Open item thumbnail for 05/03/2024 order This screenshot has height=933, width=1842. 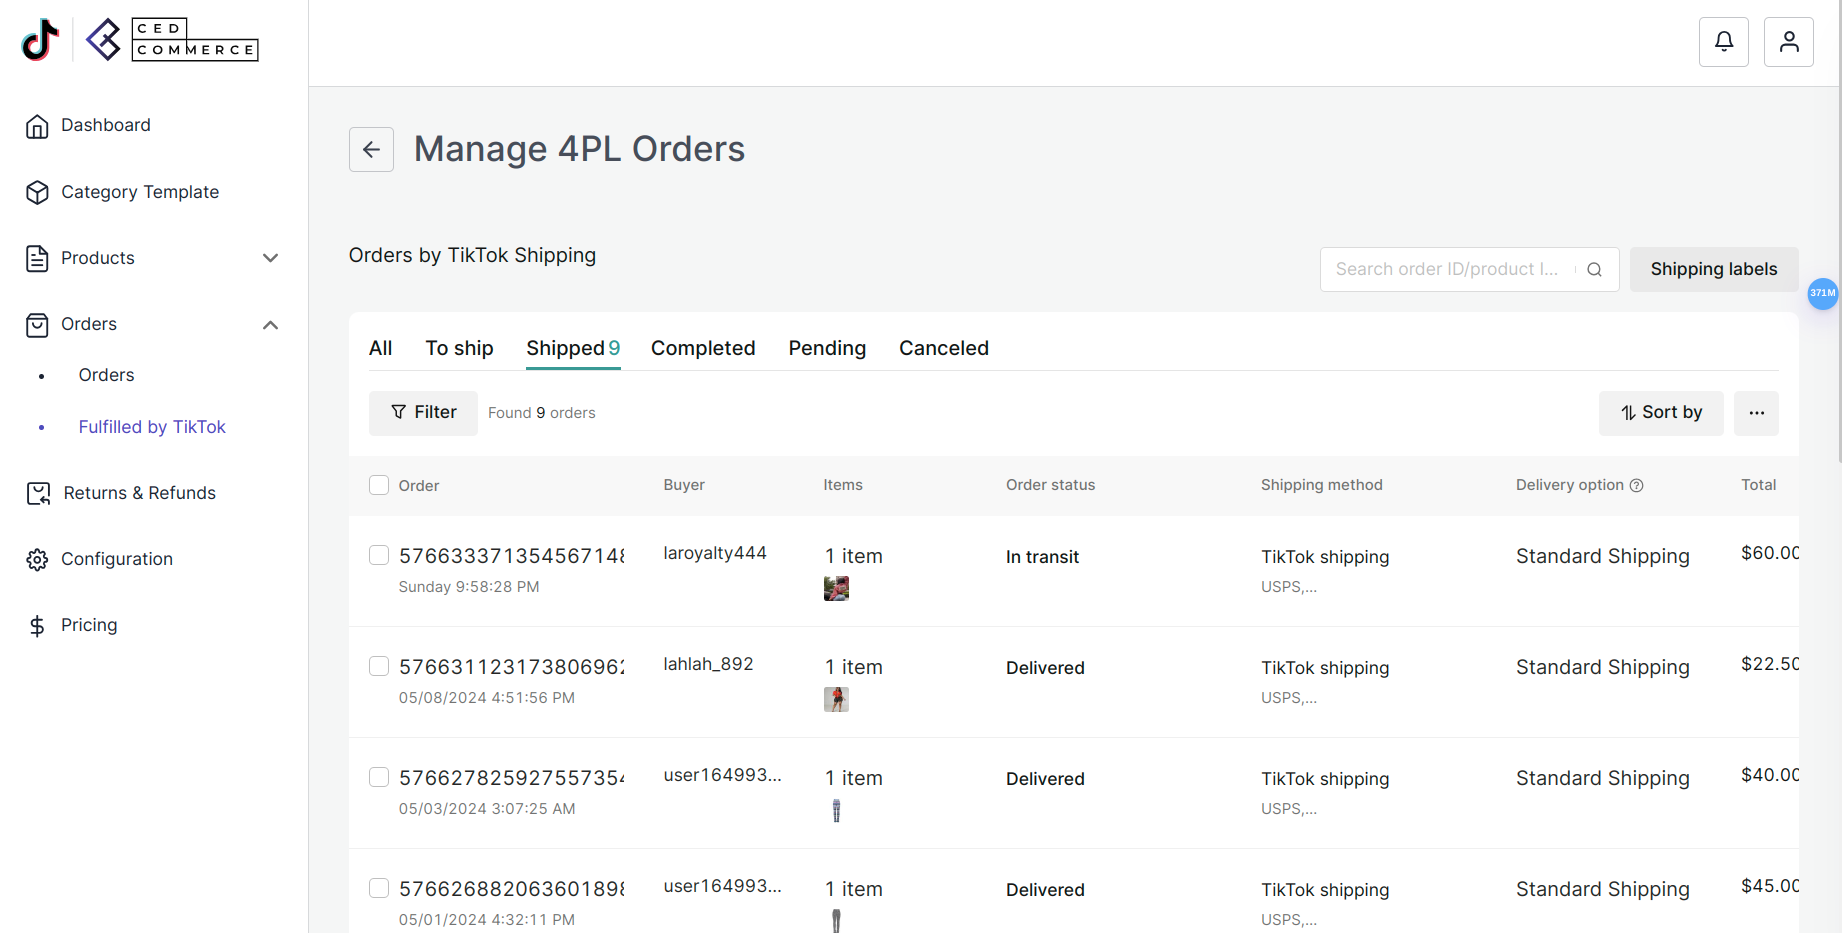(x=836, y=811)
